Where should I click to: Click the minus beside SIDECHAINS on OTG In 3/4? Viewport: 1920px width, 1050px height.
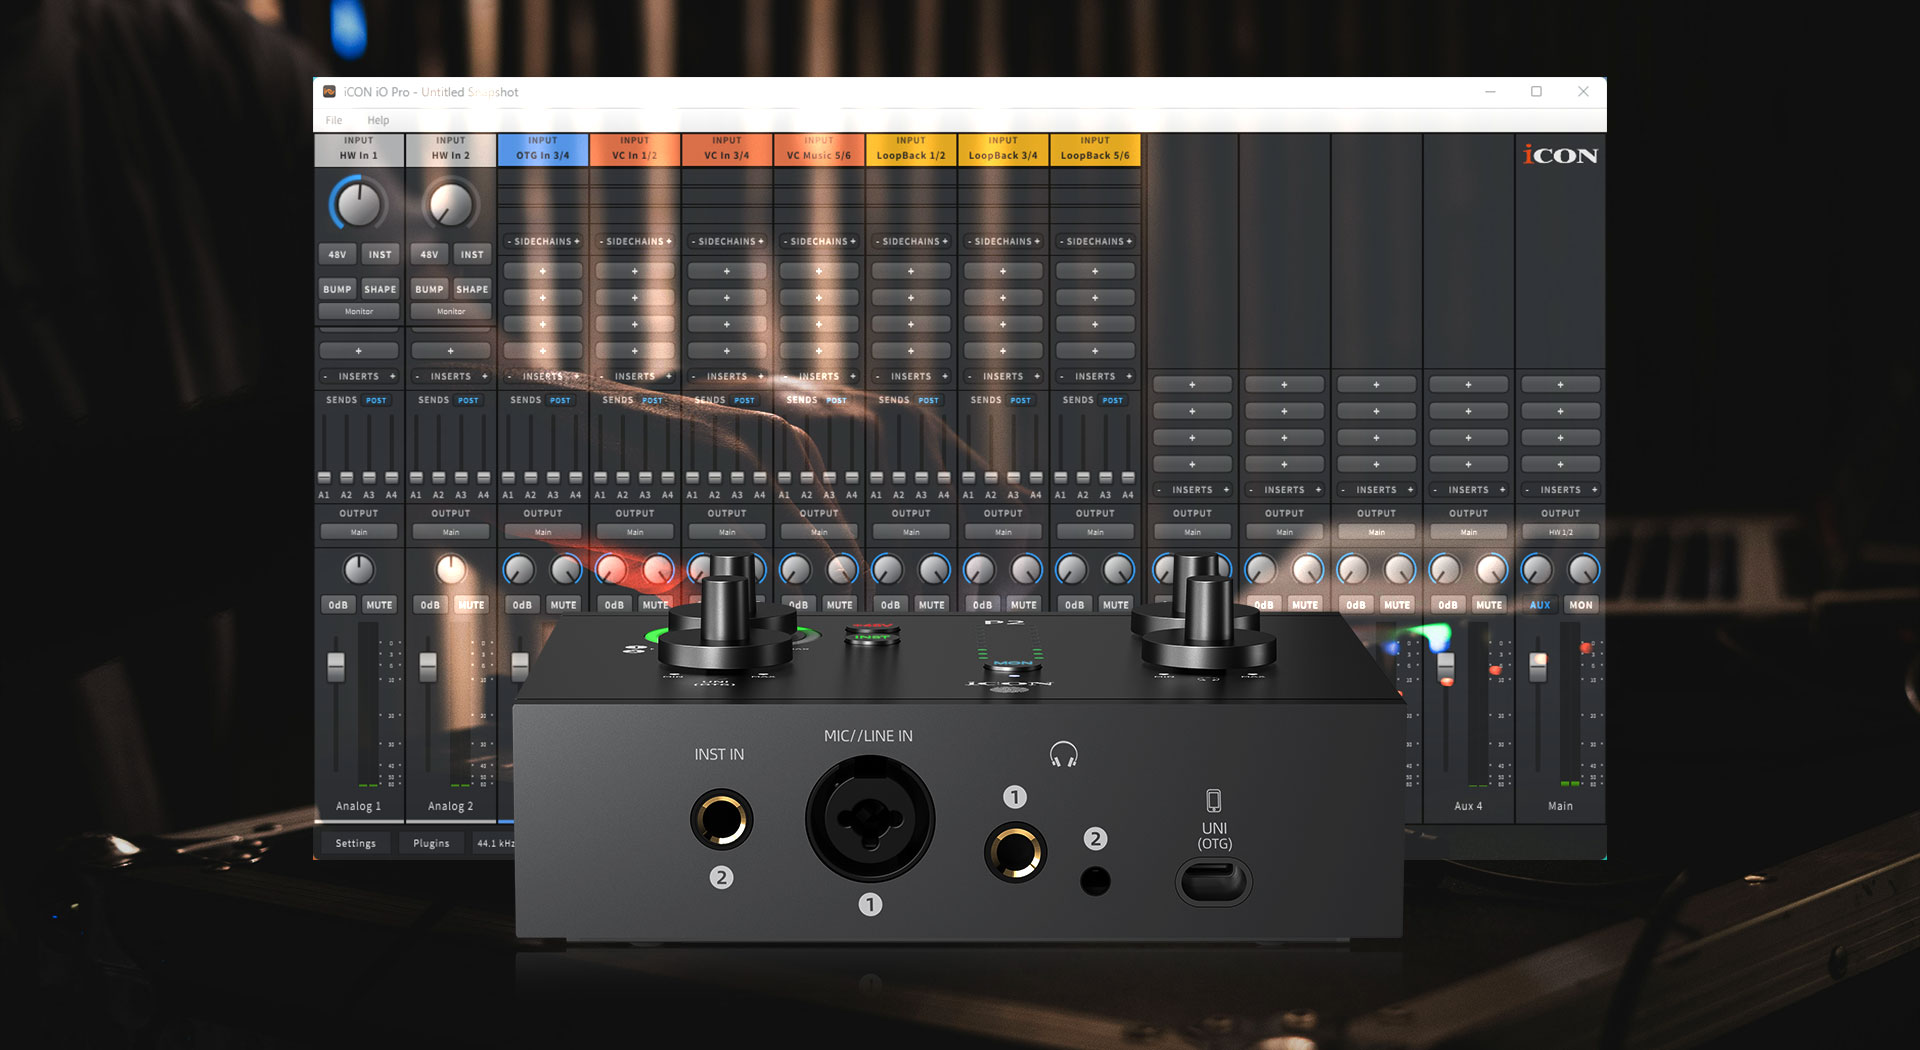click(509, 241)
